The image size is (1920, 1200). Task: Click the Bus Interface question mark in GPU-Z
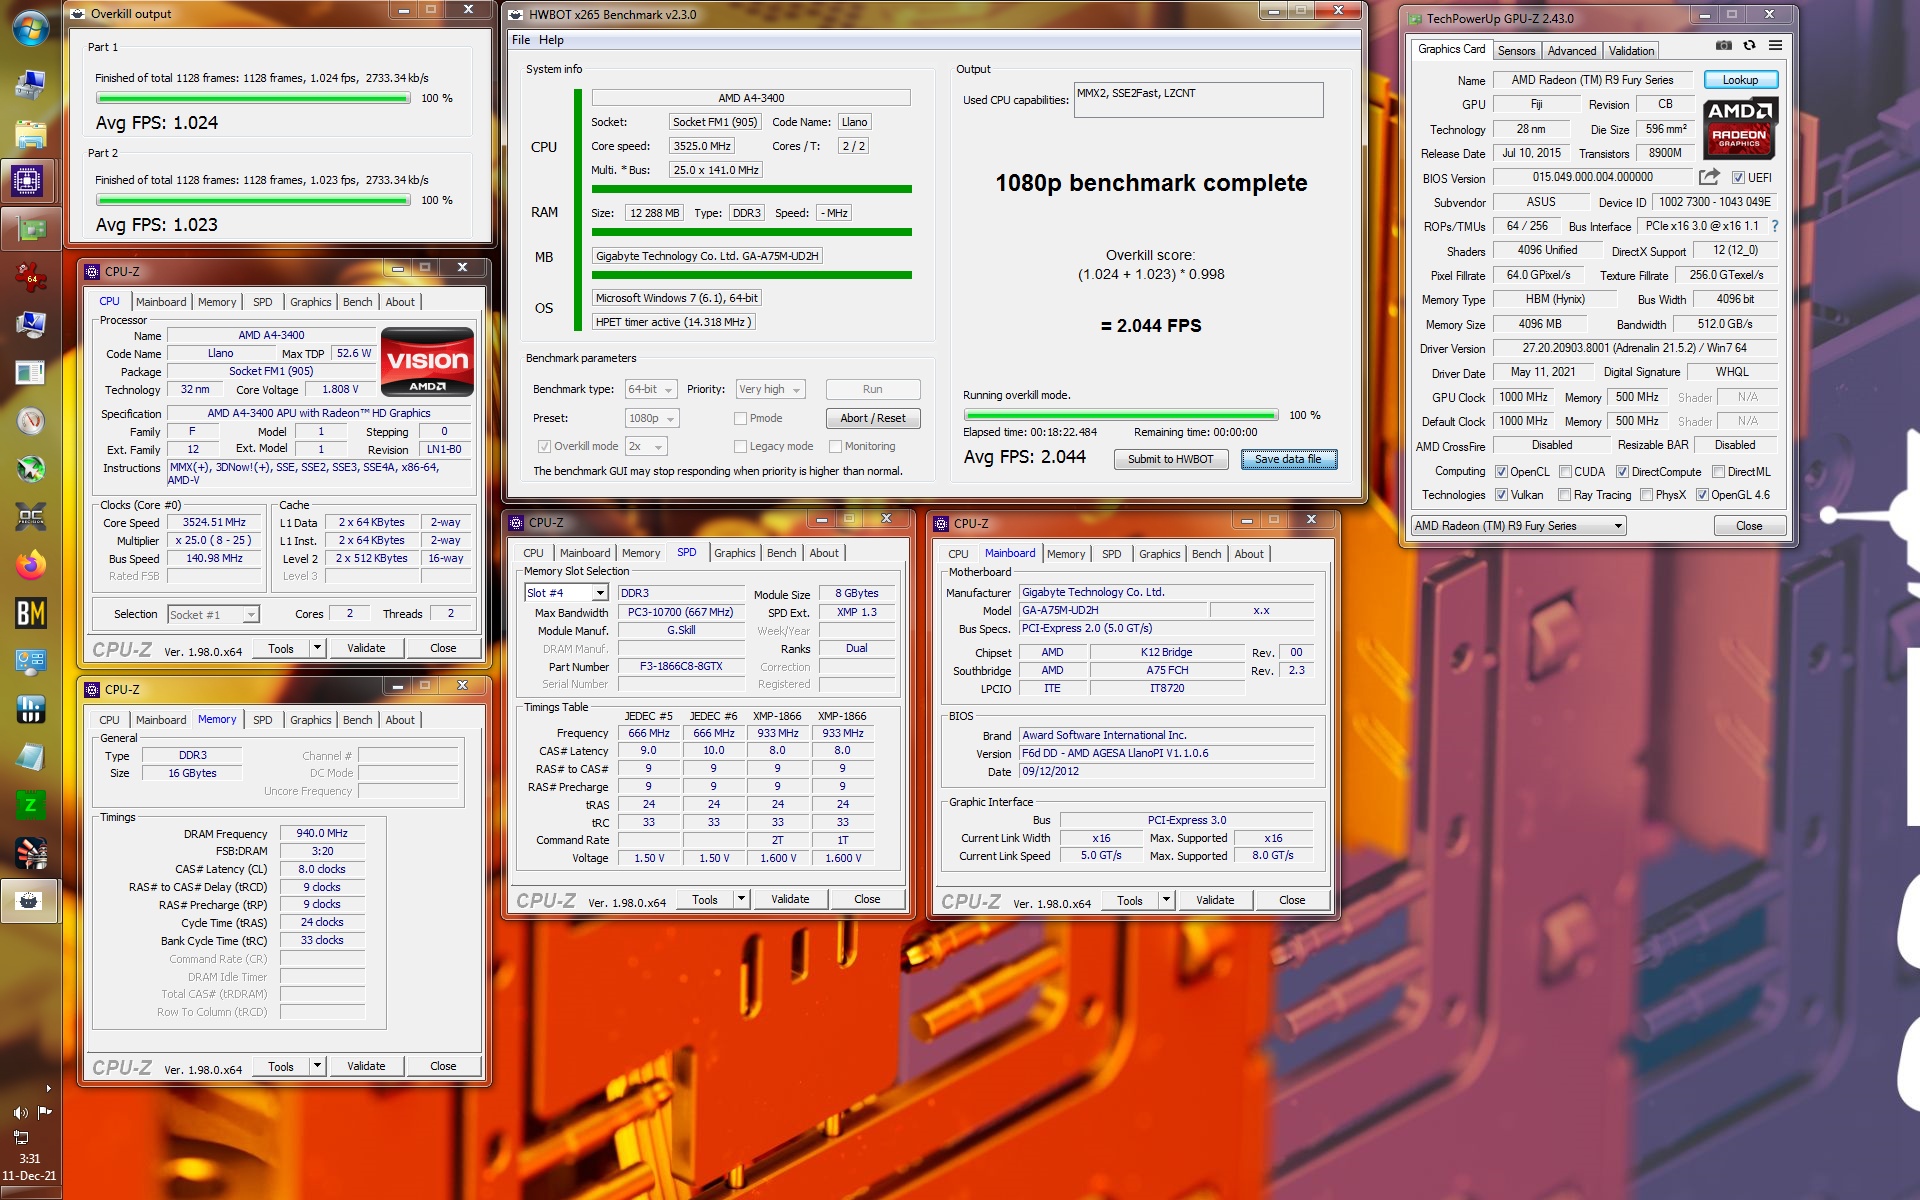click(x=1775, y=226)
